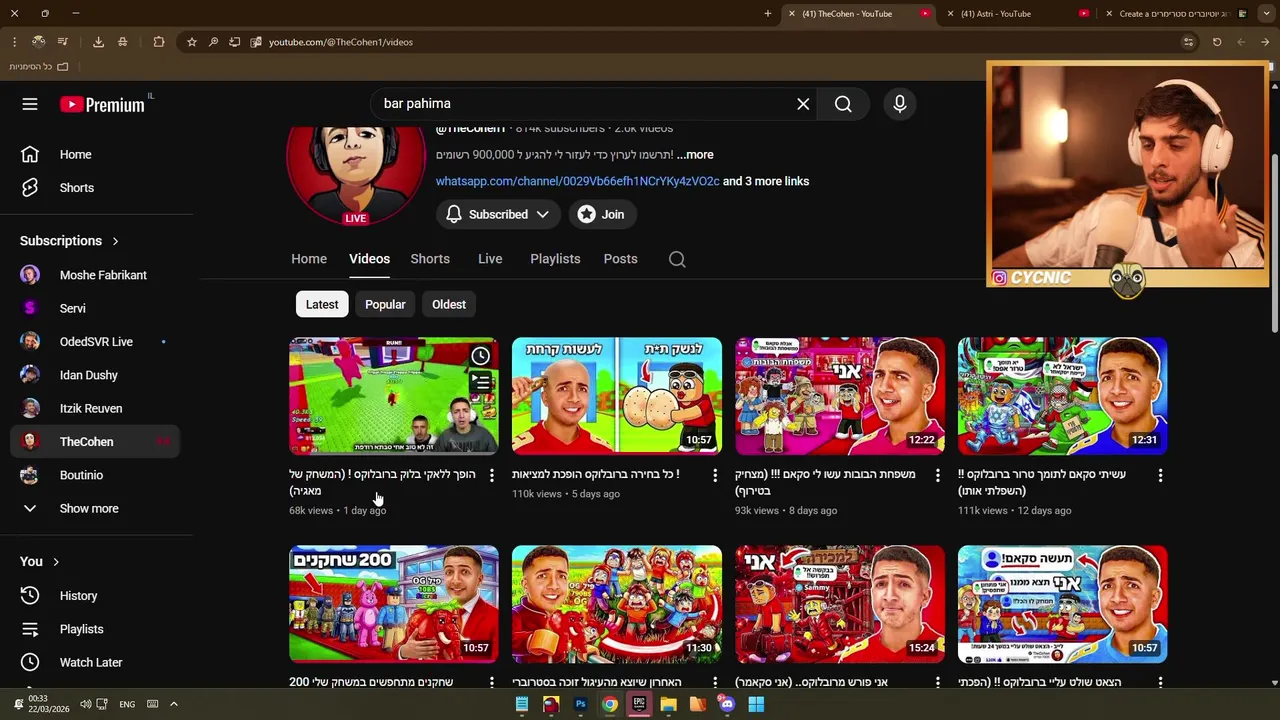Open the zoom magnifier in the address bar
The image size is (1280, 720).
(213, 42)
